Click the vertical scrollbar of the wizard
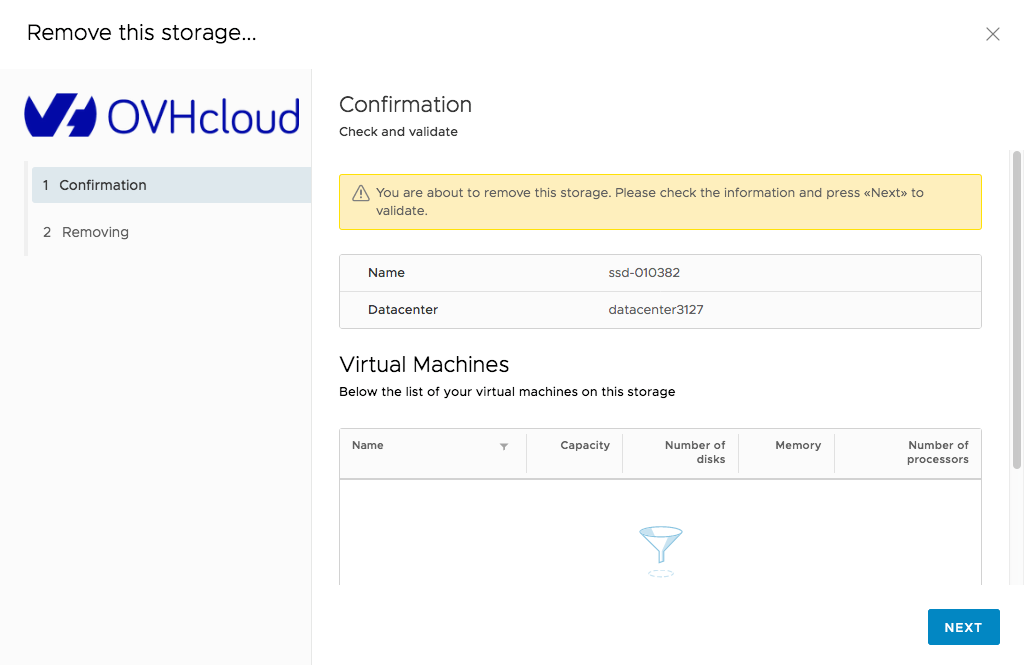Screen dimensions: 1026x665 (1016, 300)
